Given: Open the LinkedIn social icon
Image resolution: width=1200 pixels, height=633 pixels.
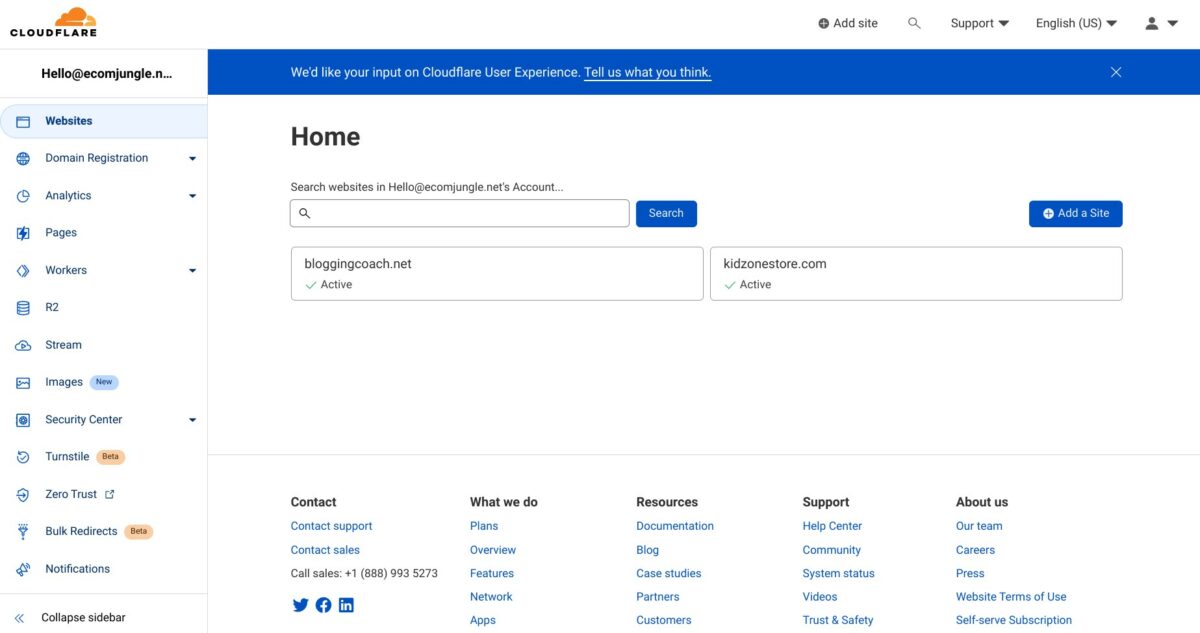Looking at the screenshot, I should [346, 605].
